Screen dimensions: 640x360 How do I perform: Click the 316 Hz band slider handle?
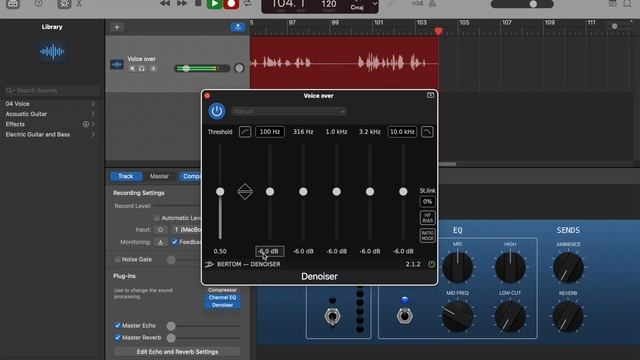tap(303, 191)
